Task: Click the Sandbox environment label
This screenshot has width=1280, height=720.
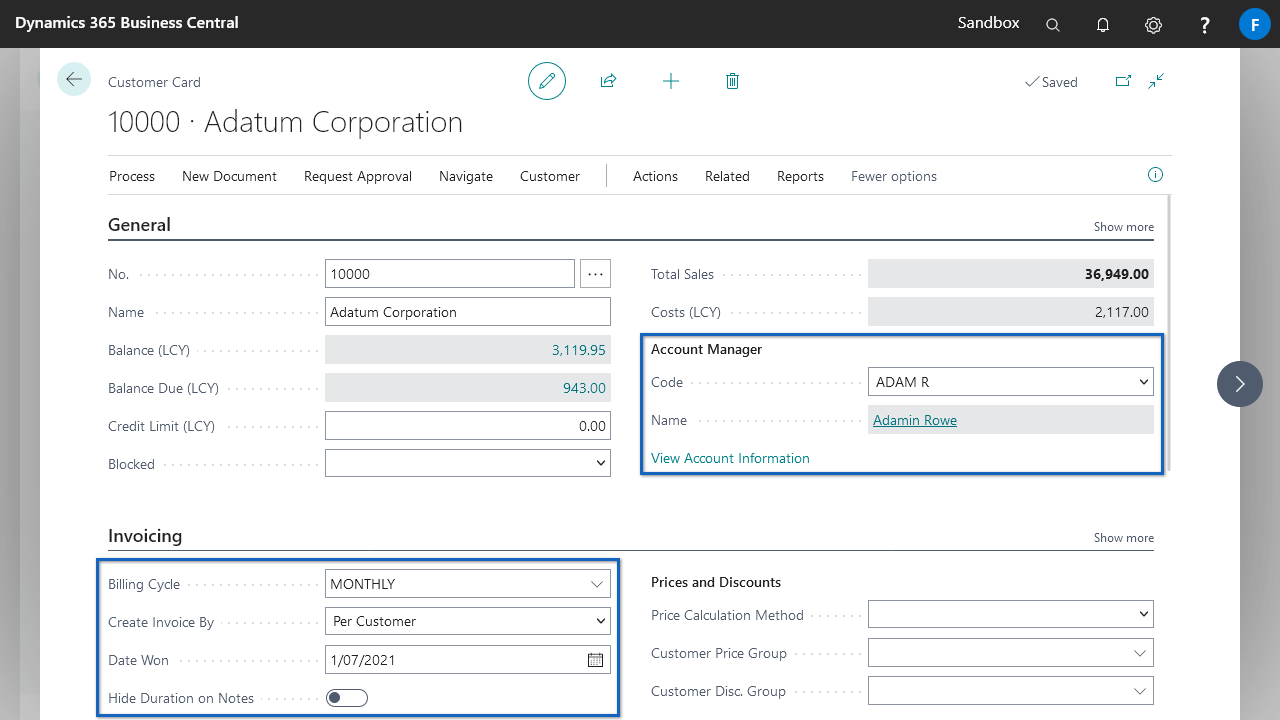Action: [989, 22]
